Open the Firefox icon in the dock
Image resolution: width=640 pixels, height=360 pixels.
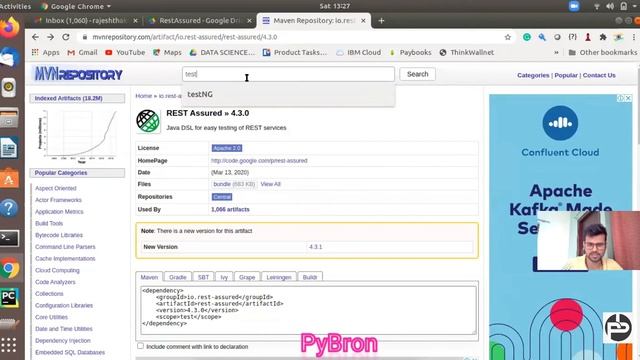[x=9, y=28]
